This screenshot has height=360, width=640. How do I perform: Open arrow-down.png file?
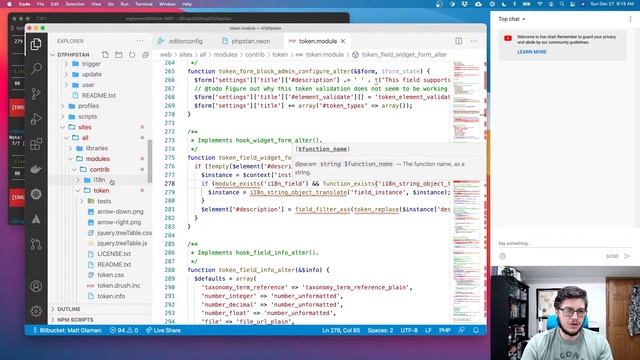[120, 212]
